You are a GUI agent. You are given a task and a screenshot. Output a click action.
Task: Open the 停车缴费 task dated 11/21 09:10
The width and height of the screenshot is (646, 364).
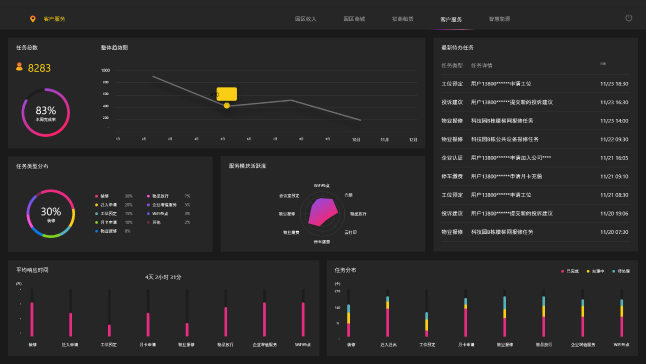point(535,176)
